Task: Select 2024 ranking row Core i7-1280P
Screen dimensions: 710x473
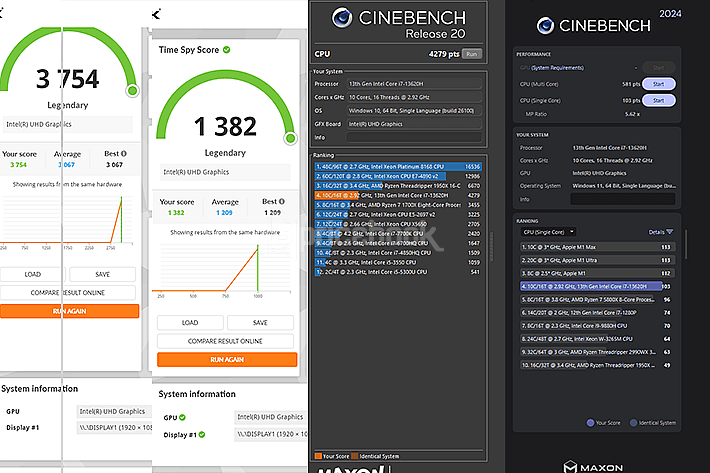Action: point(598,312)
